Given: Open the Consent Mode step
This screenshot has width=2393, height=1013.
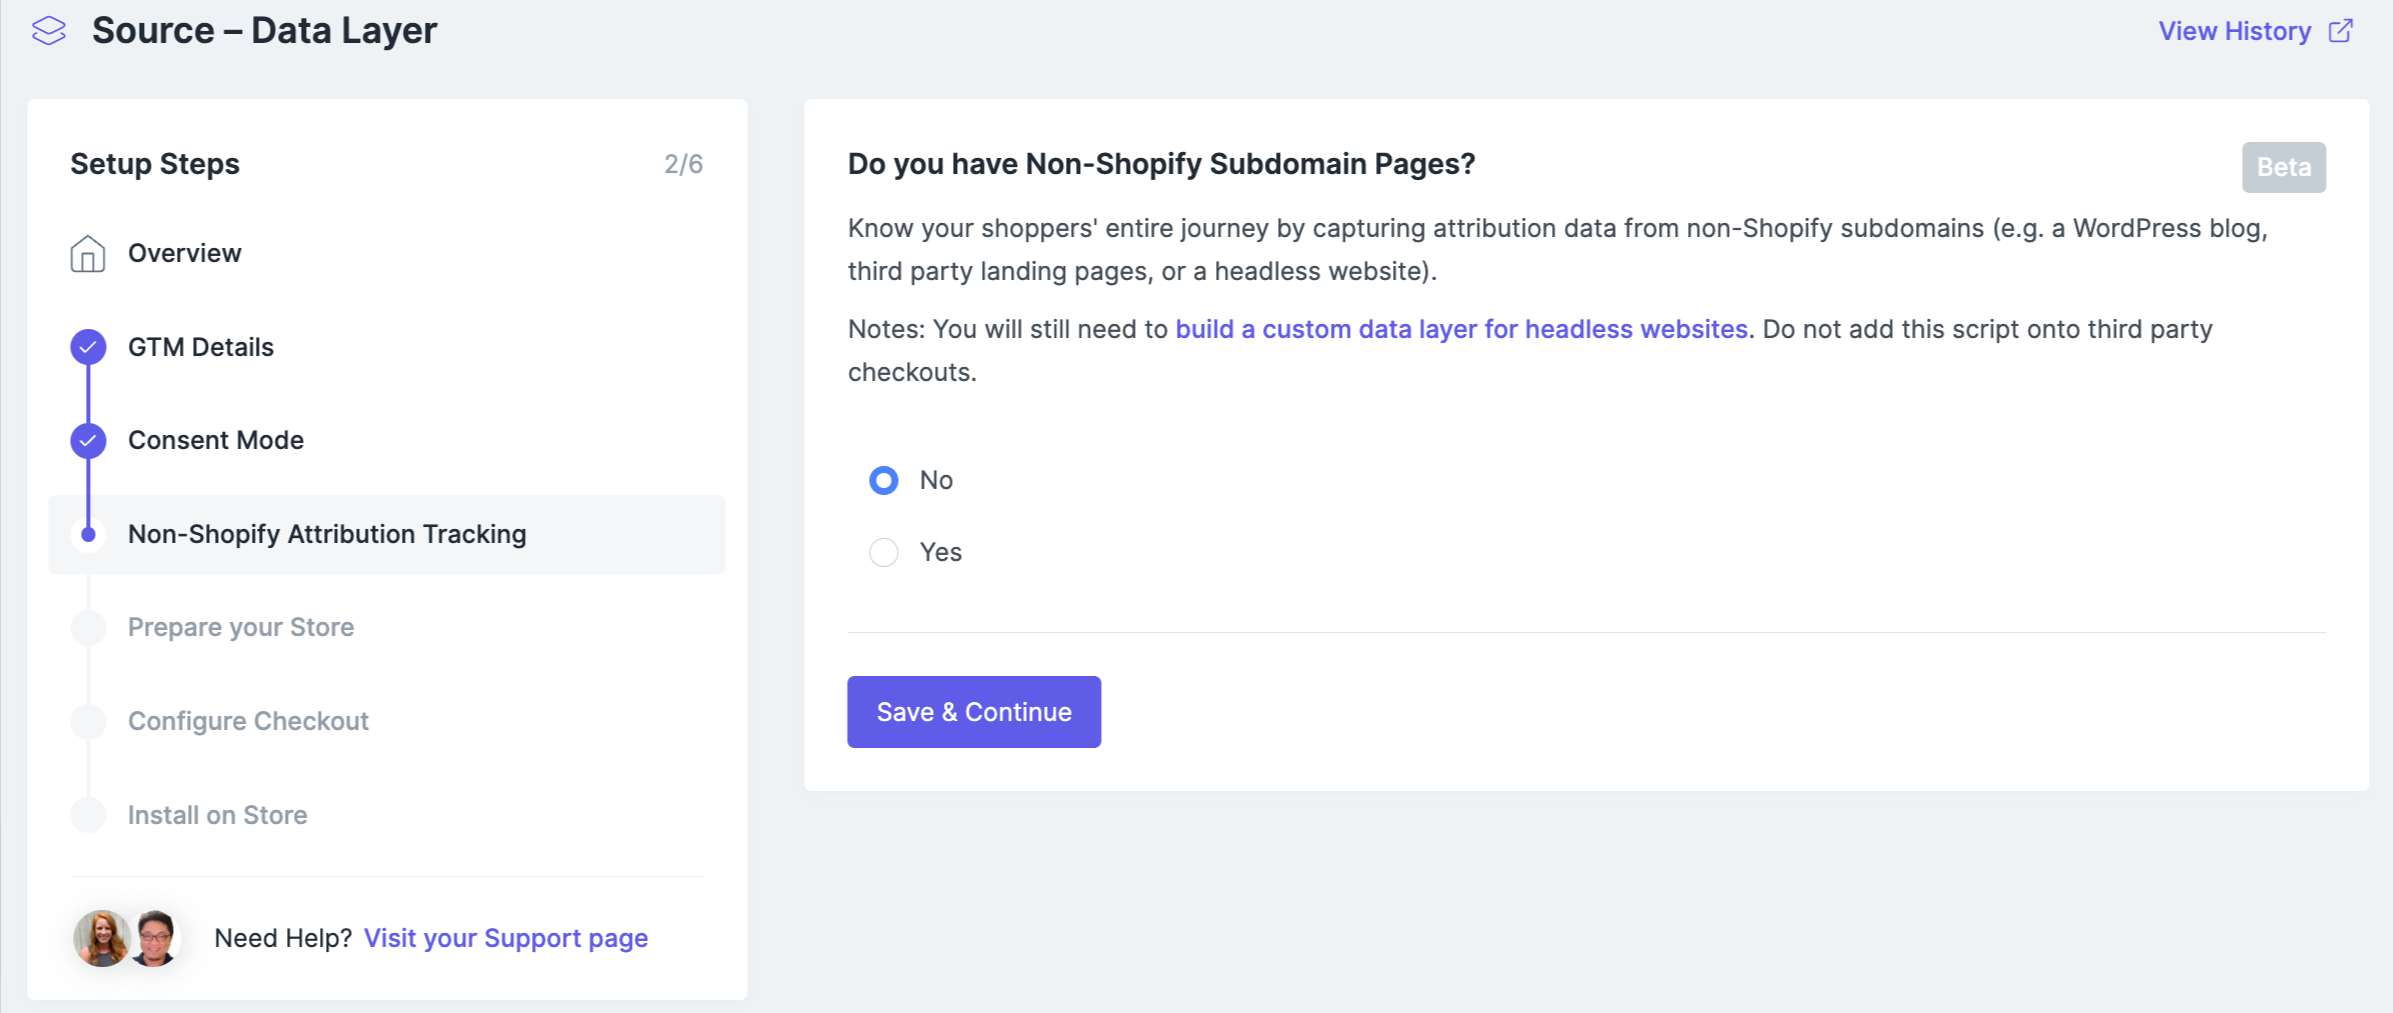Looking at the screenshot, I should point(216,440).
